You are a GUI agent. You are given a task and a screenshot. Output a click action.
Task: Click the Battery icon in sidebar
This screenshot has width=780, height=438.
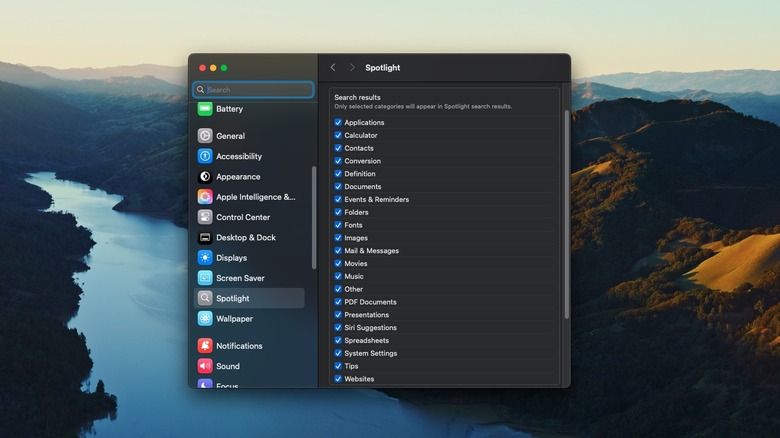(205, 109)
